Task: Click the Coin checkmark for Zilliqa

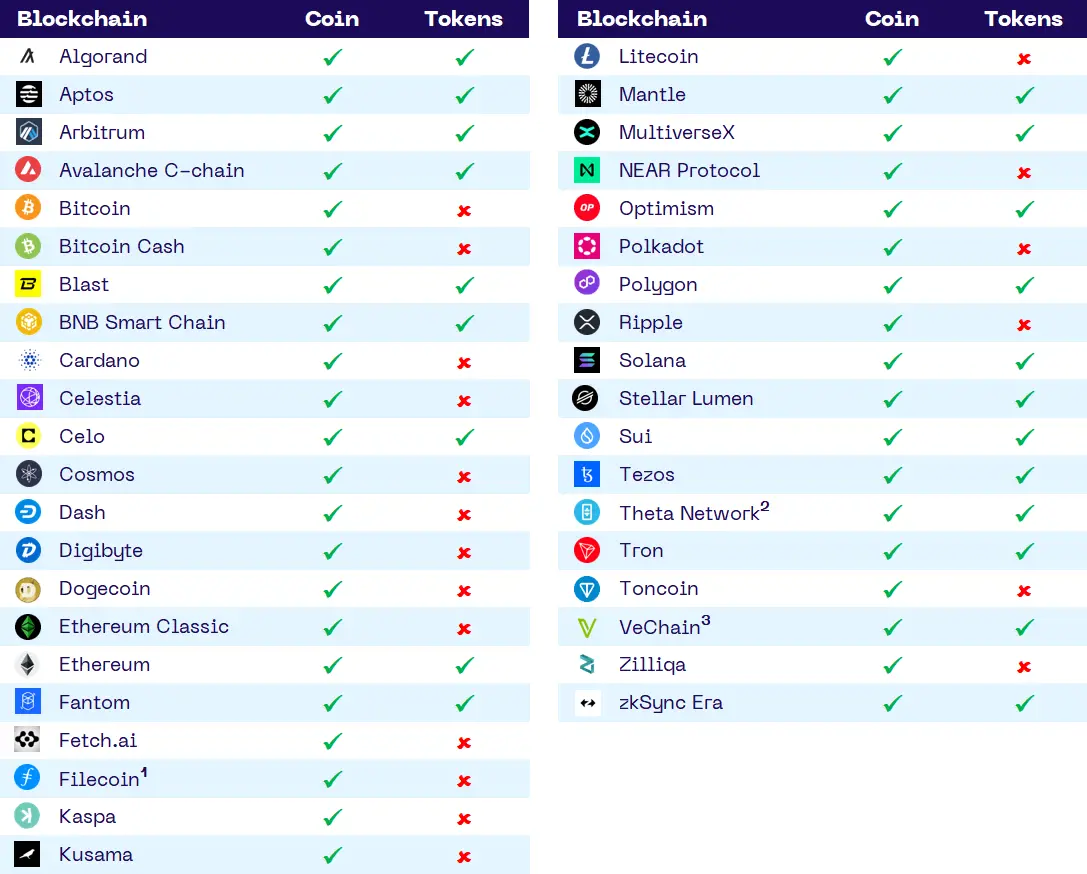Action: [893, 665]
